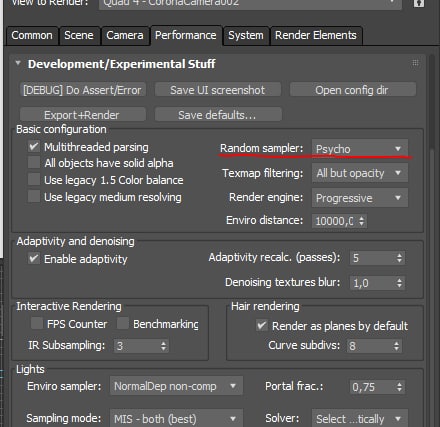The image size is (440, 427).
Task: Open the Sampling mode dropdown
Action: click(x=176, y=419)
